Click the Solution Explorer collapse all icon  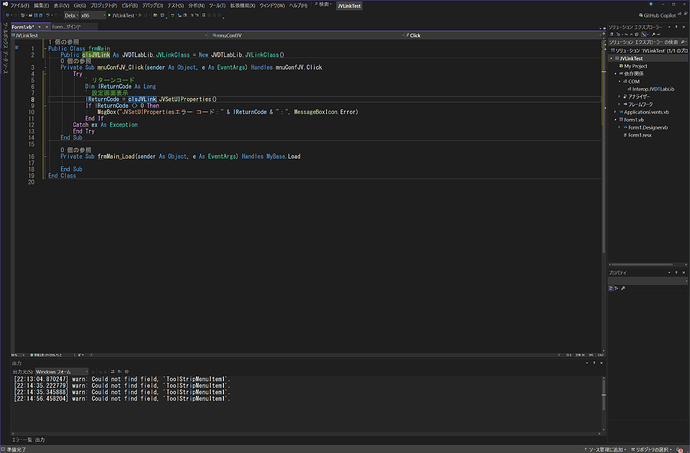click(631, 34)
